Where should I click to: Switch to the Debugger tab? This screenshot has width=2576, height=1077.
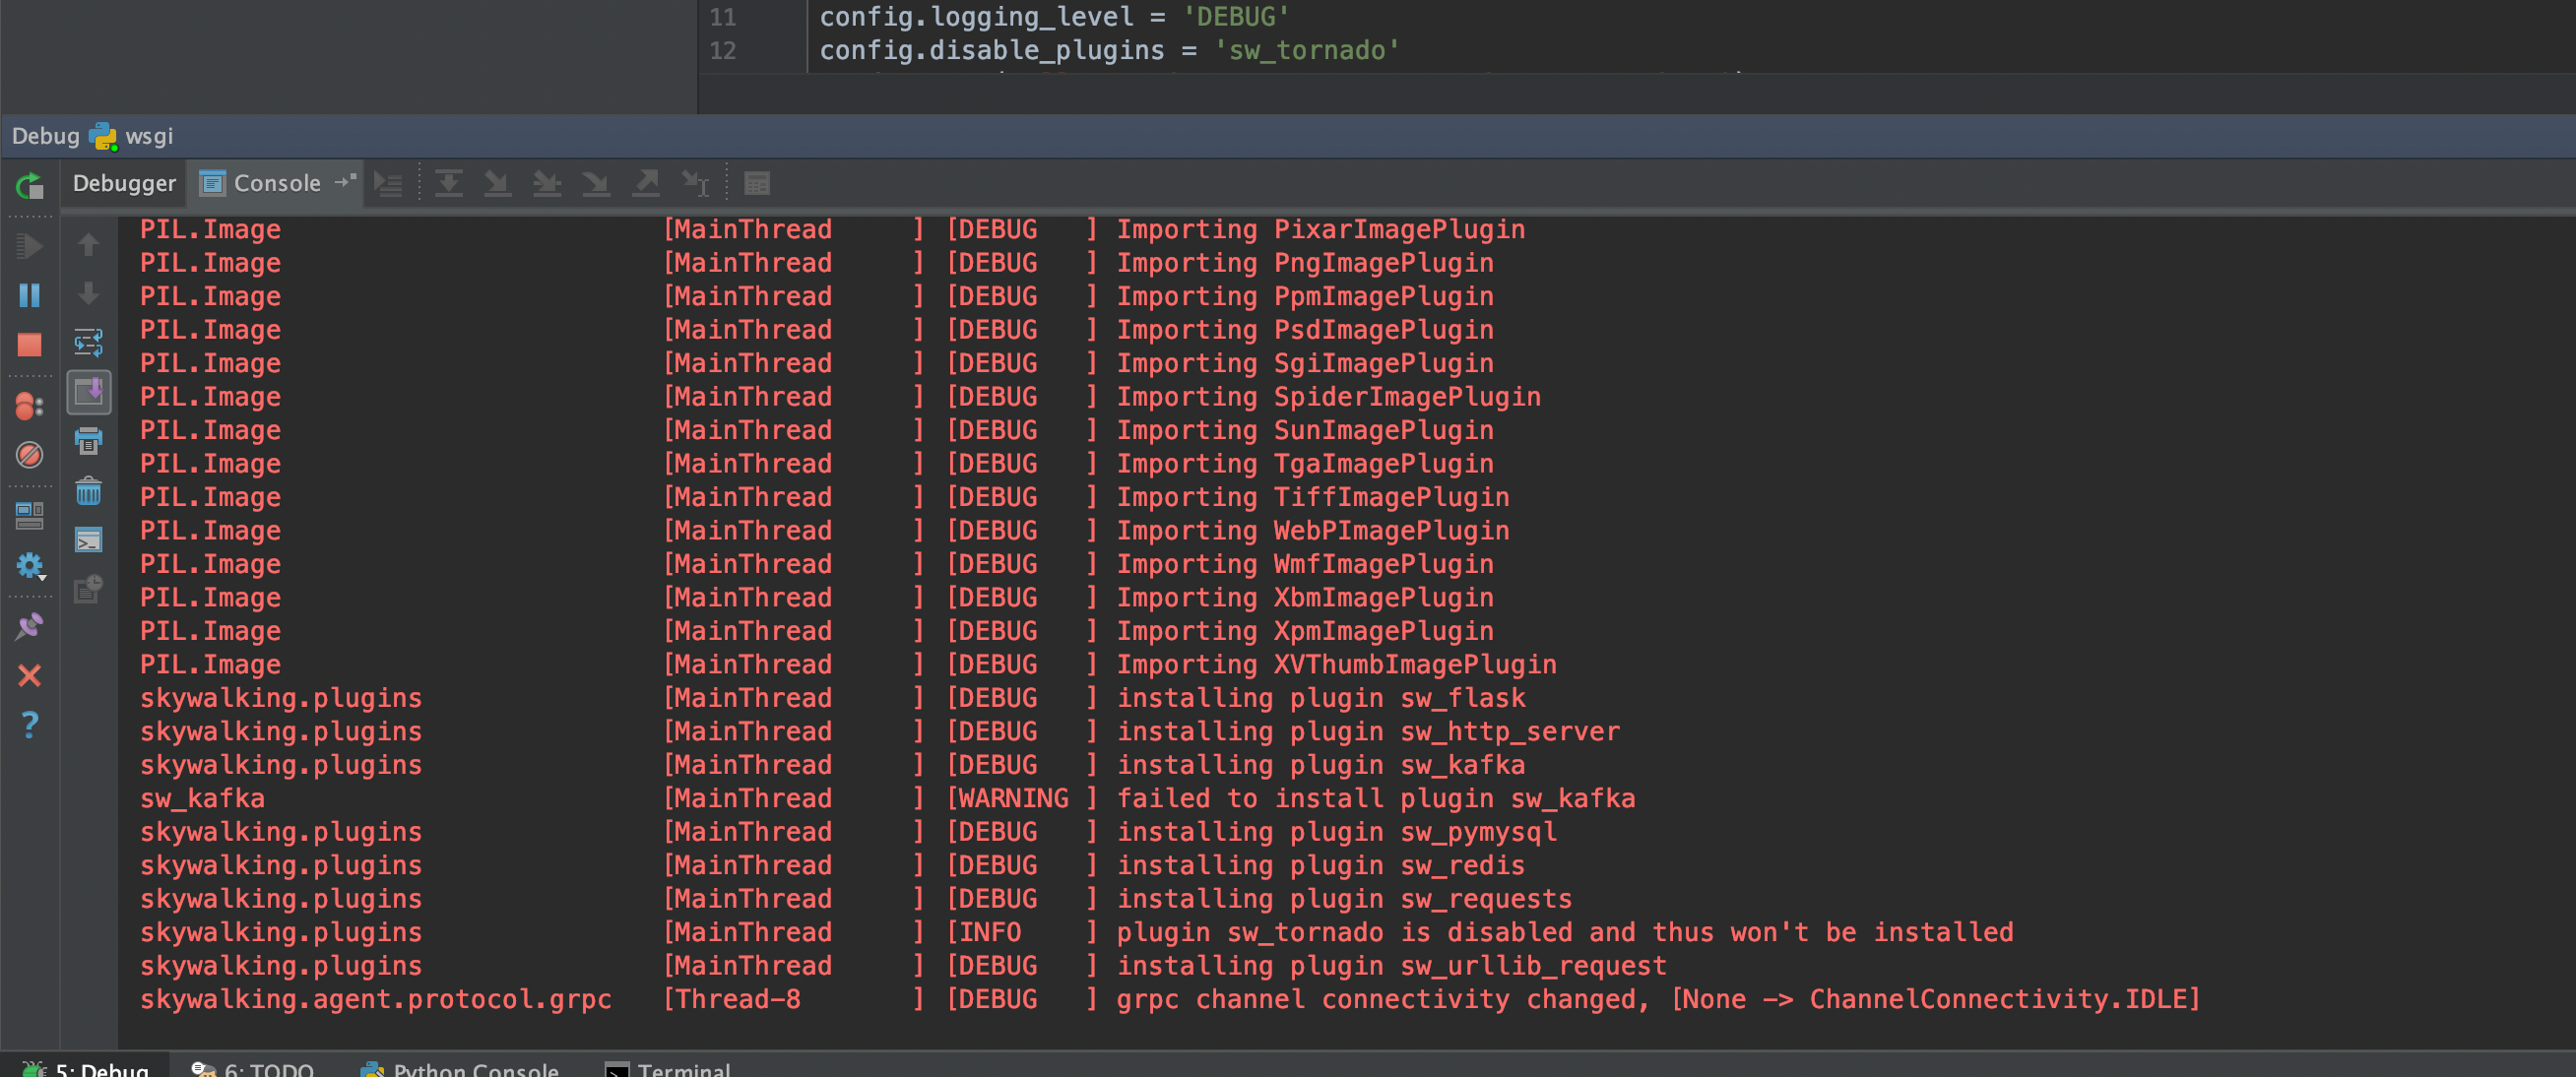pyautogui.click(x=123, y=183)
